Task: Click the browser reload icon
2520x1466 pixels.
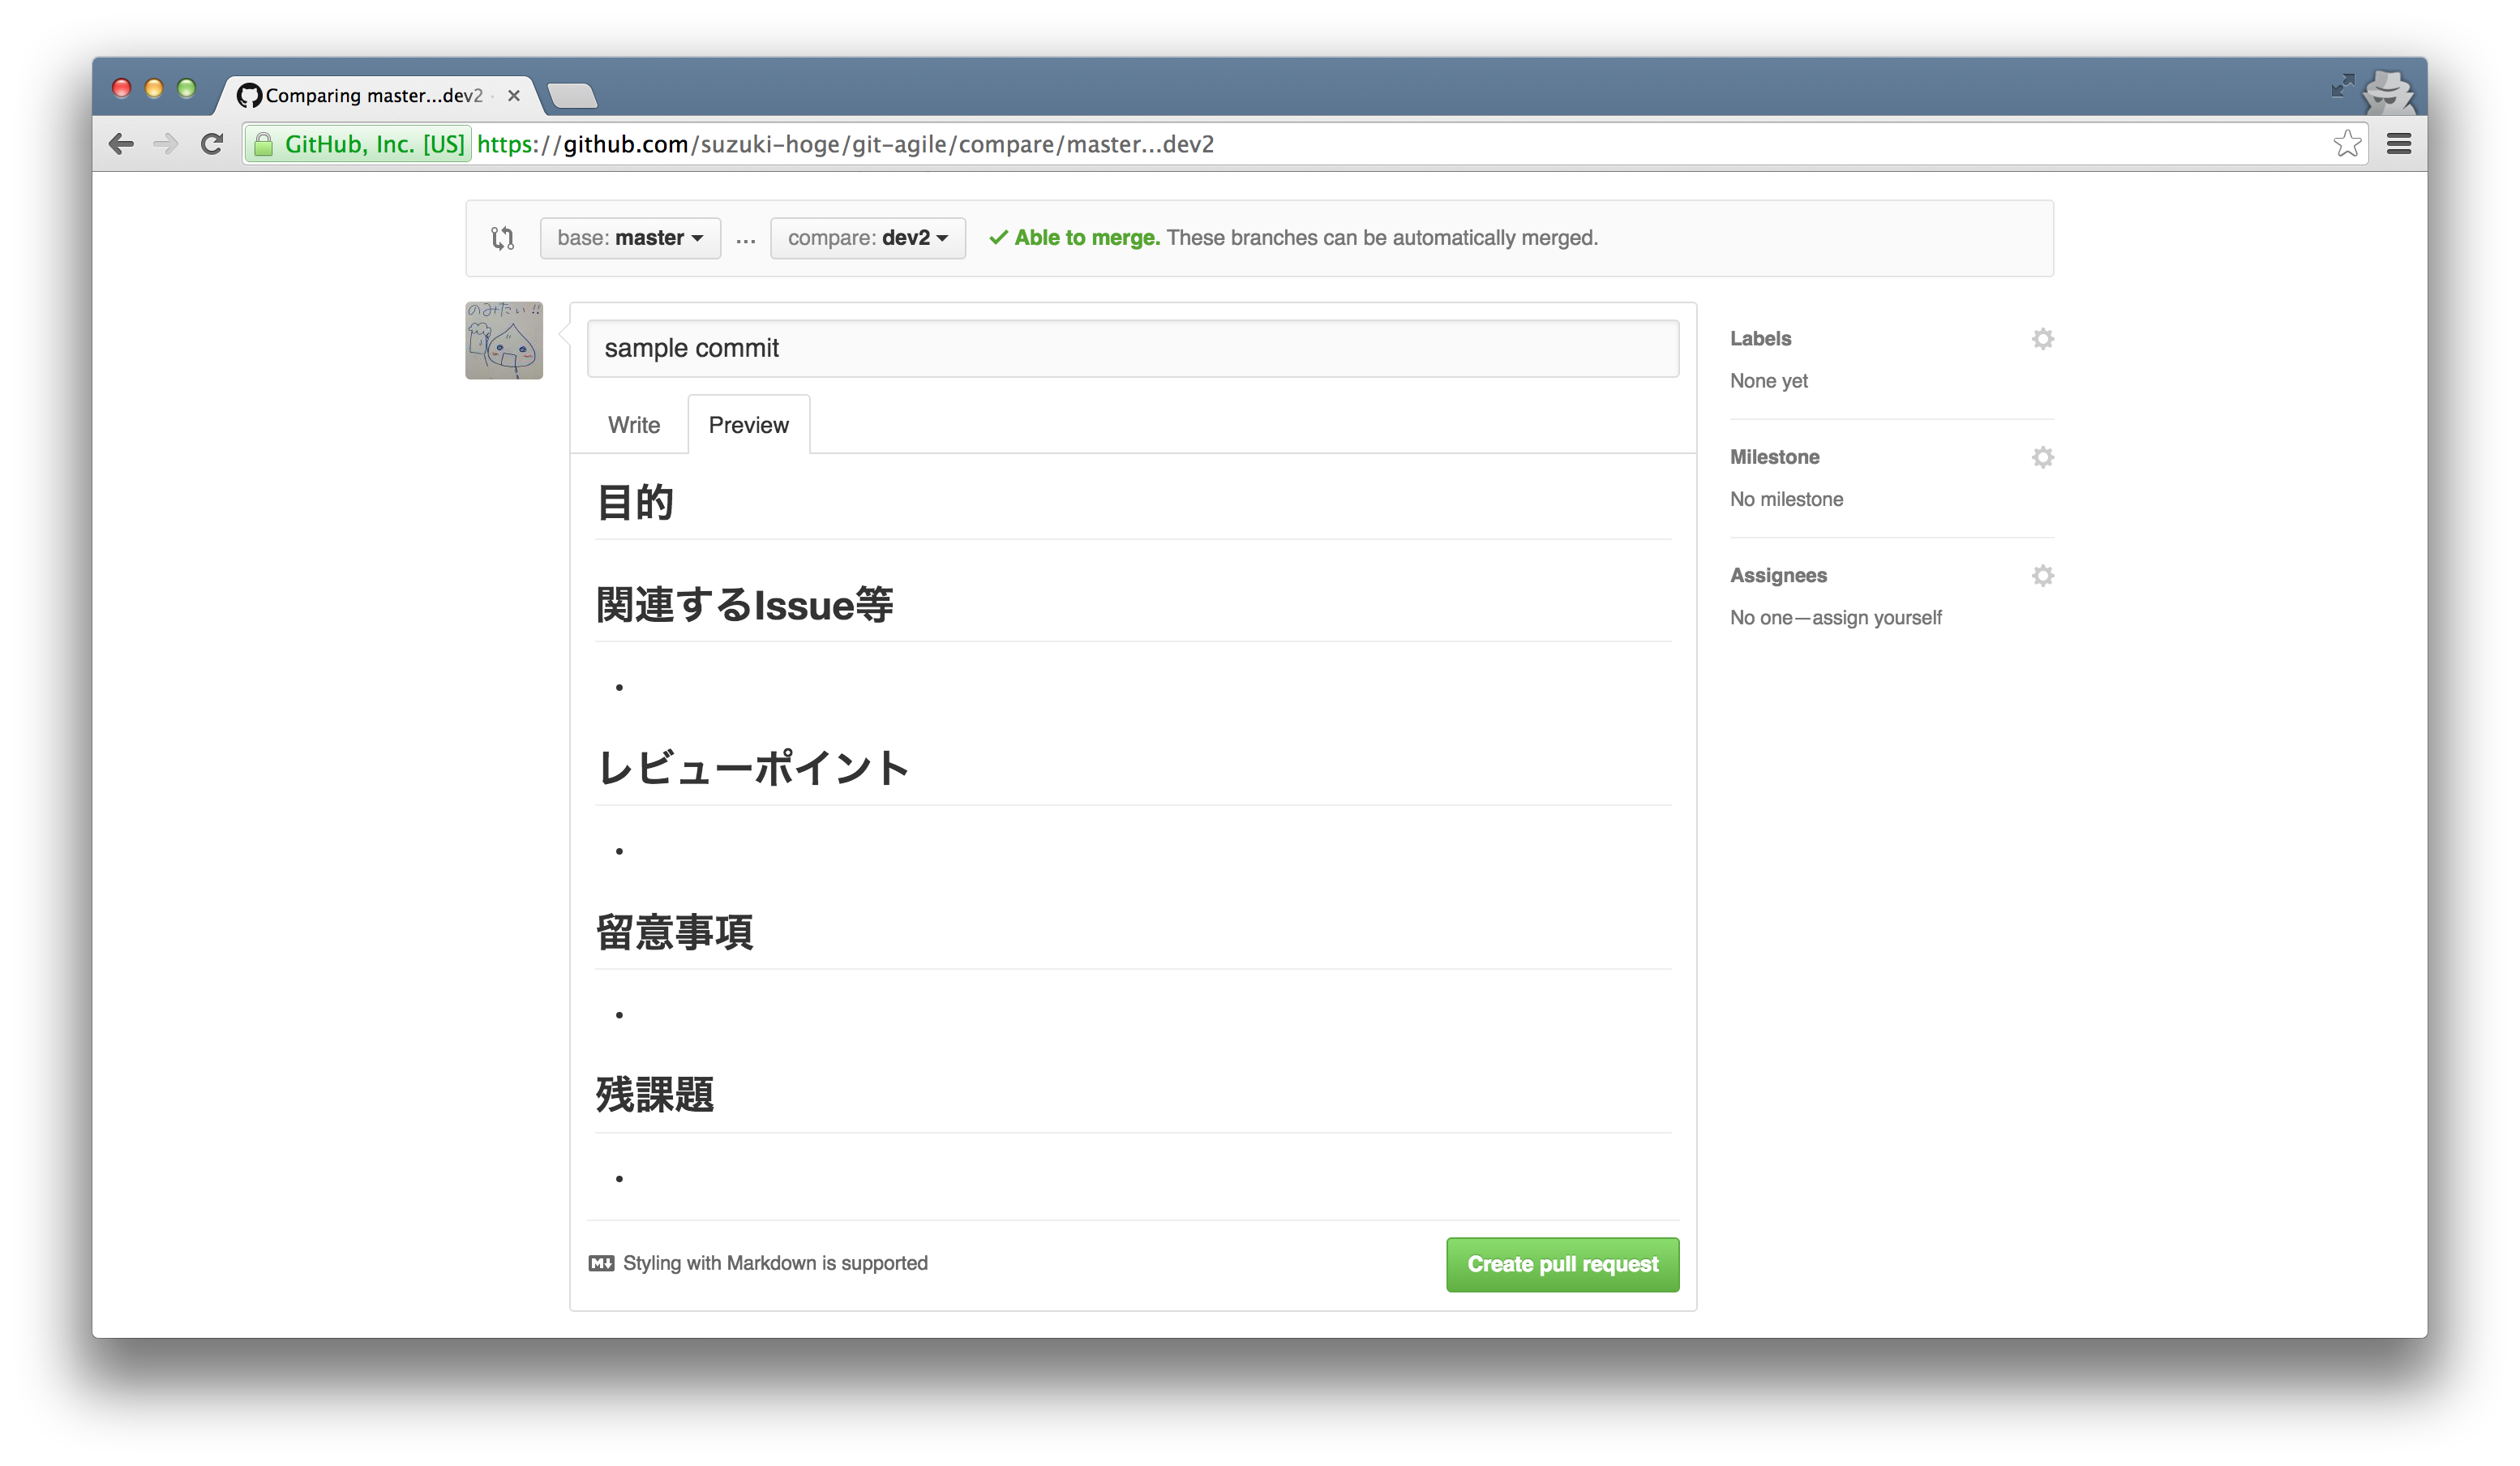Action: pos(211,143)
